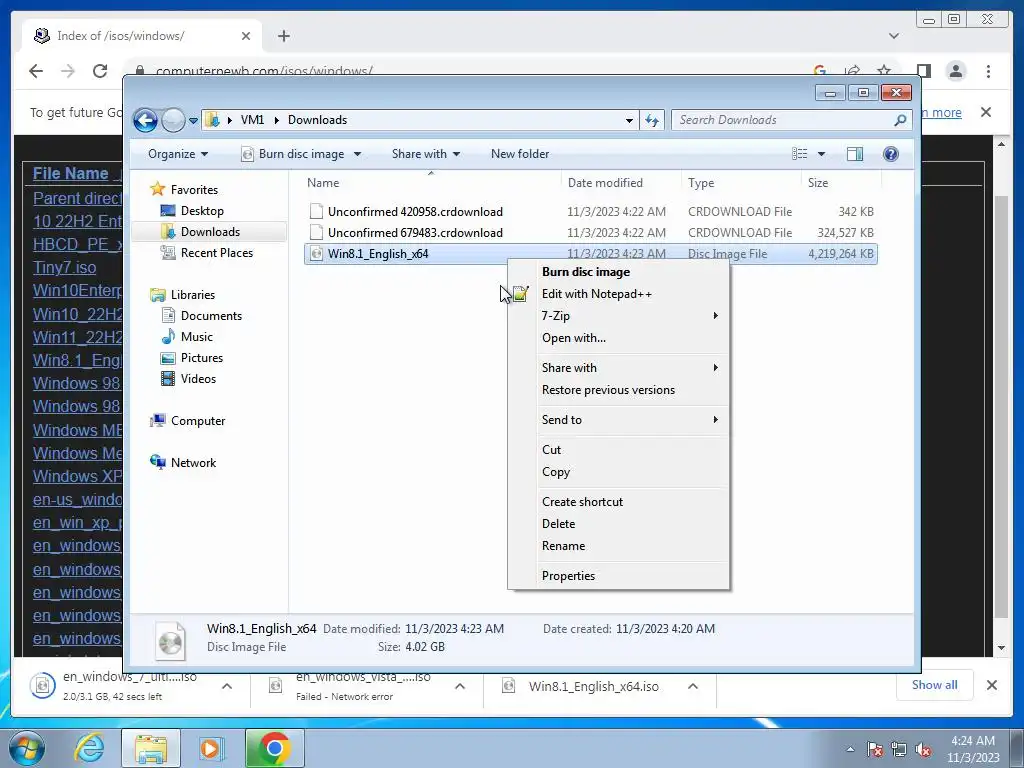Click Show all downloads in Chrome

tap(935, 685)
